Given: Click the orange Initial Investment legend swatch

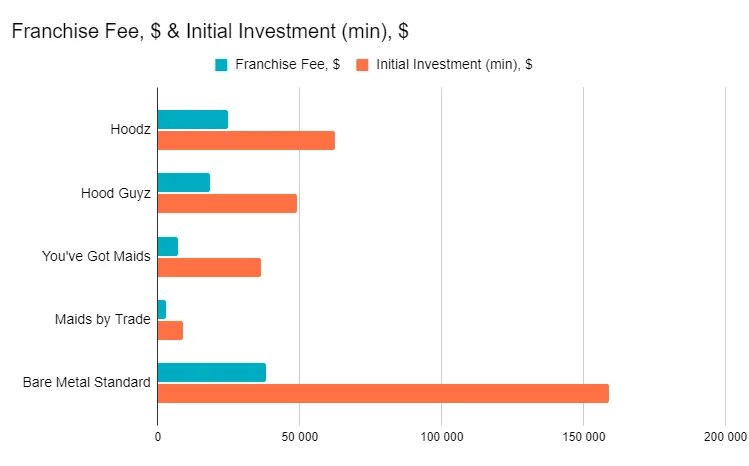Looking at the screenshot, I should (362, 65).
